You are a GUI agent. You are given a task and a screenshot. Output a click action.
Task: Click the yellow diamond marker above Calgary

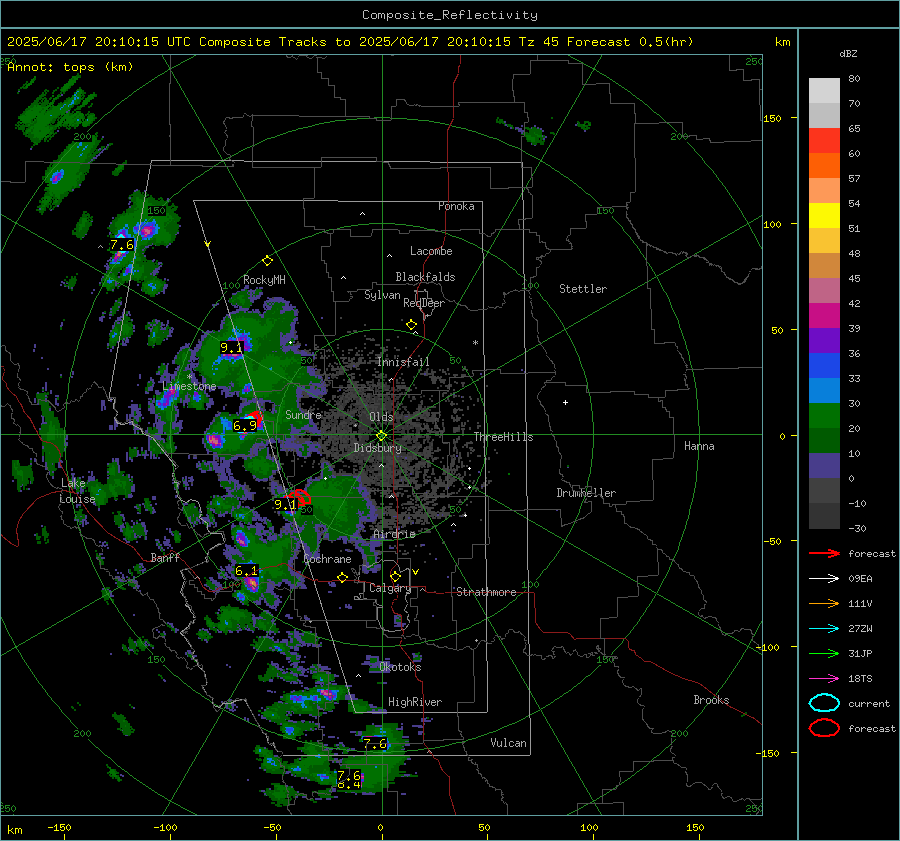[x=395, y=576]
